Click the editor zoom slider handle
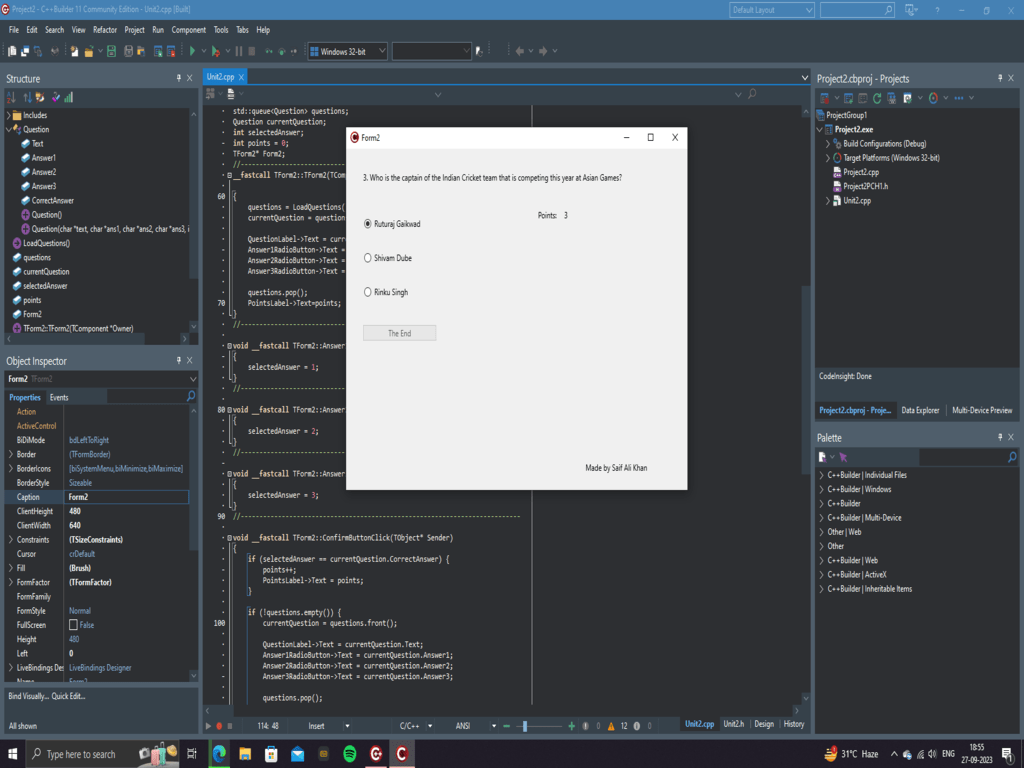Screen dimensions: 1024x768 click(524, 726)
